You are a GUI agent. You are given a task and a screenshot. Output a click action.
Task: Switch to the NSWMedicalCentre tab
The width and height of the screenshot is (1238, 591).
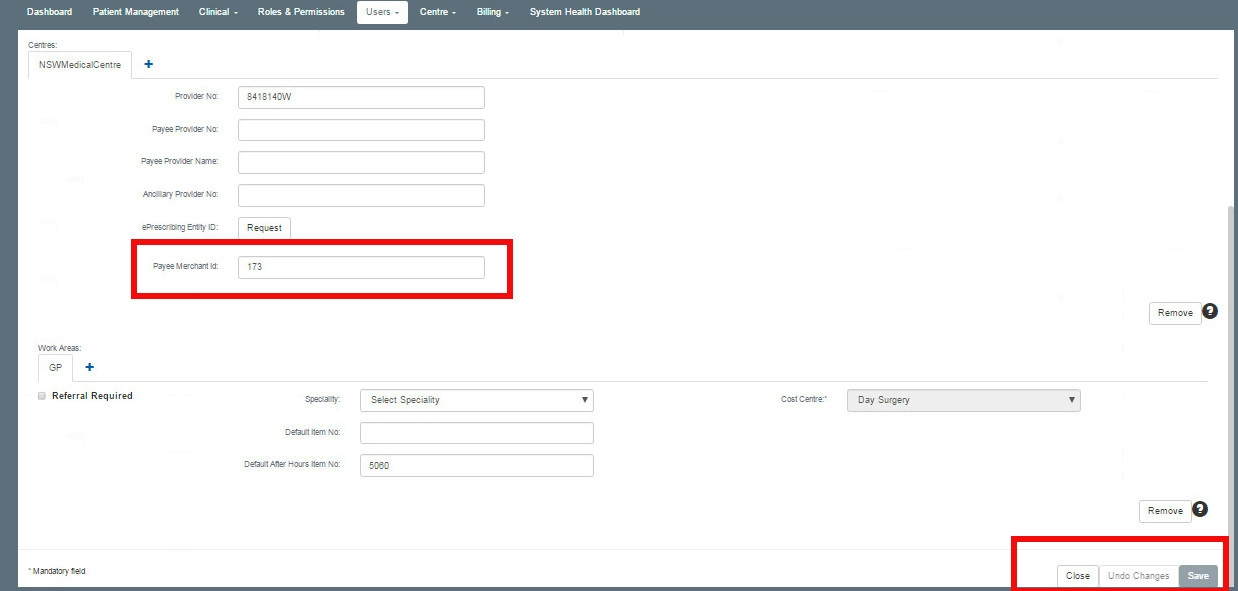click(x=79, y=64)
